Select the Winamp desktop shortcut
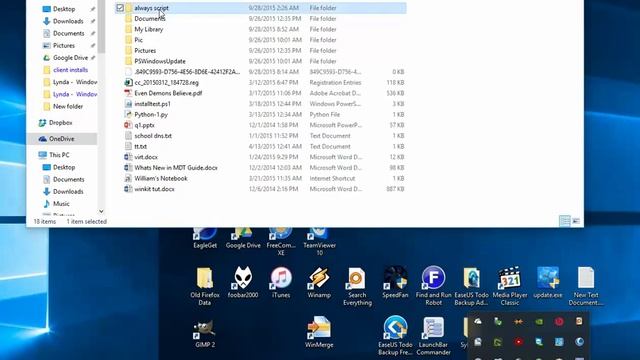This screenshot has height=360, width=640. (x=319, y=282)
